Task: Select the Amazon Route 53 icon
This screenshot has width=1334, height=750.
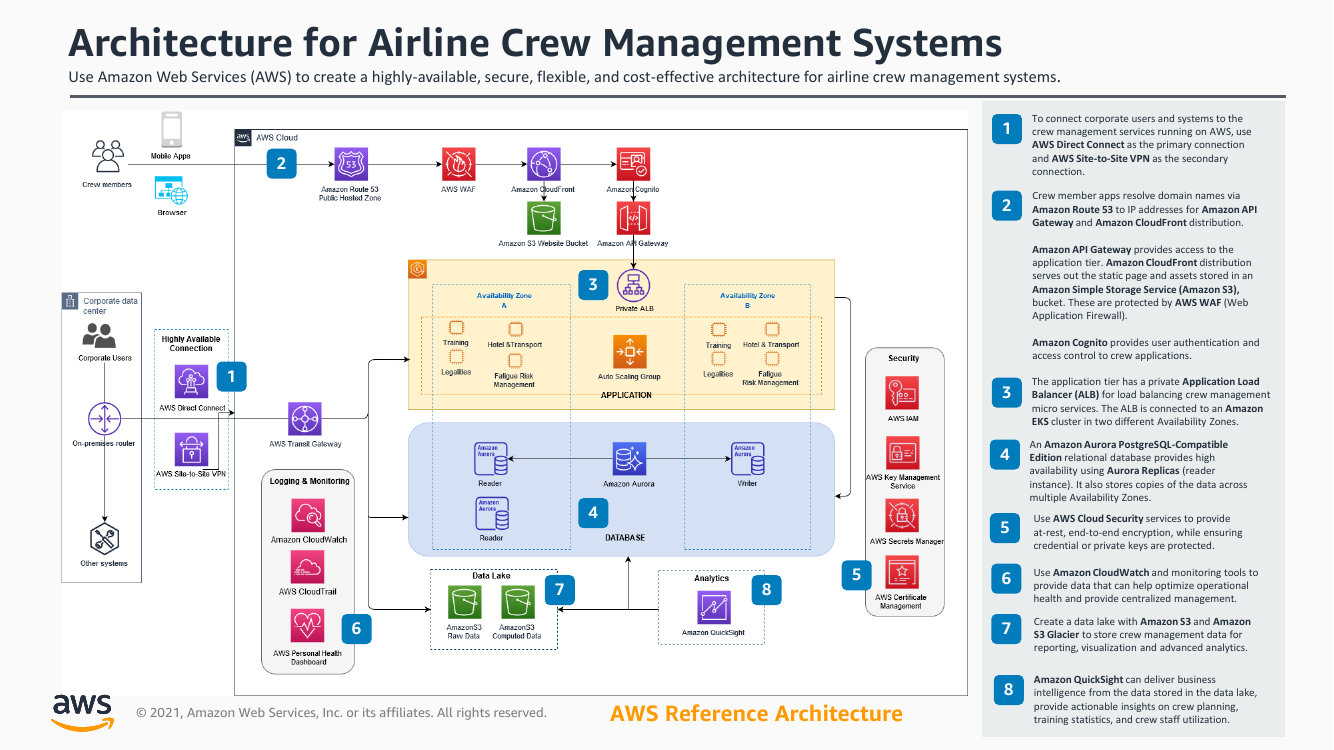Action: 350,164
